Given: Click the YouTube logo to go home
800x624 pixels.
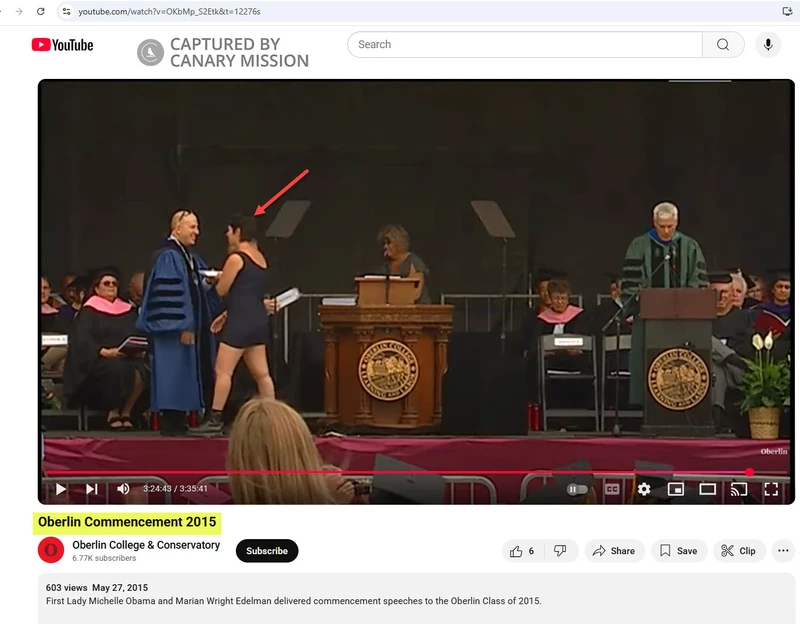Looking at the screenshot, I should (x=62, y=45).
